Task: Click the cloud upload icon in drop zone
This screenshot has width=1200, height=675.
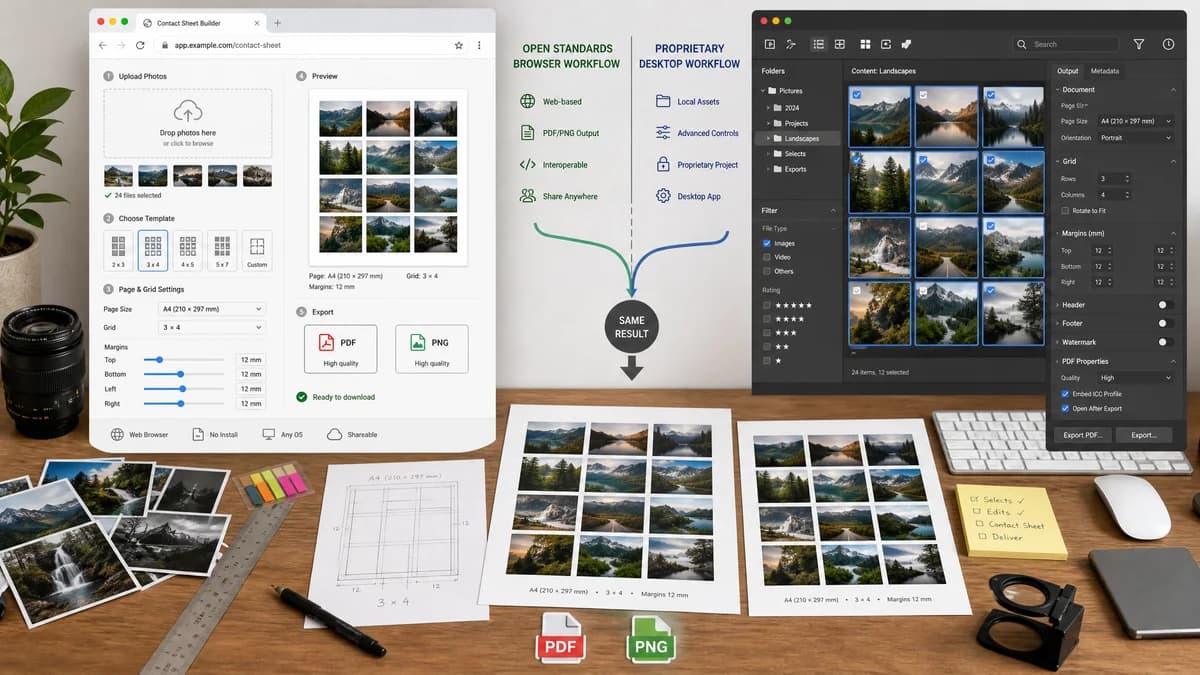Action: 187,111
